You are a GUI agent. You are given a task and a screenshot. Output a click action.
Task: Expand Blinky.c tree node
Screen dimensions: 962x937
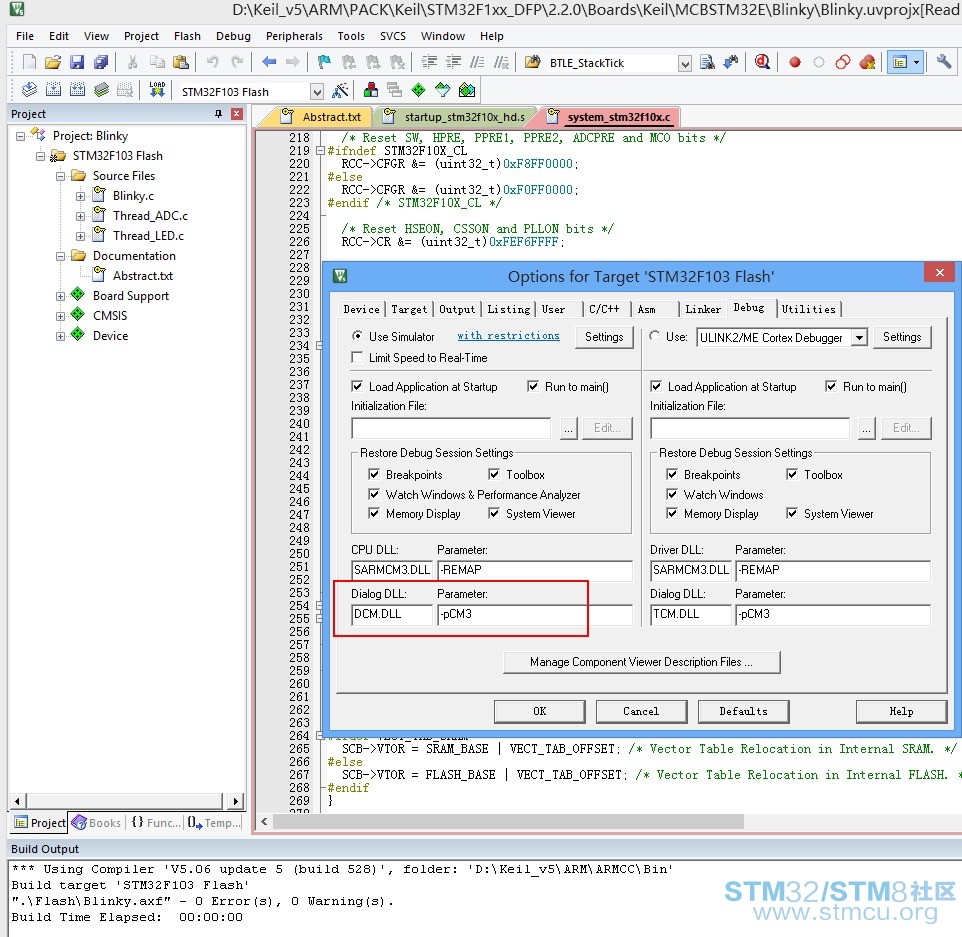point(80,196)
